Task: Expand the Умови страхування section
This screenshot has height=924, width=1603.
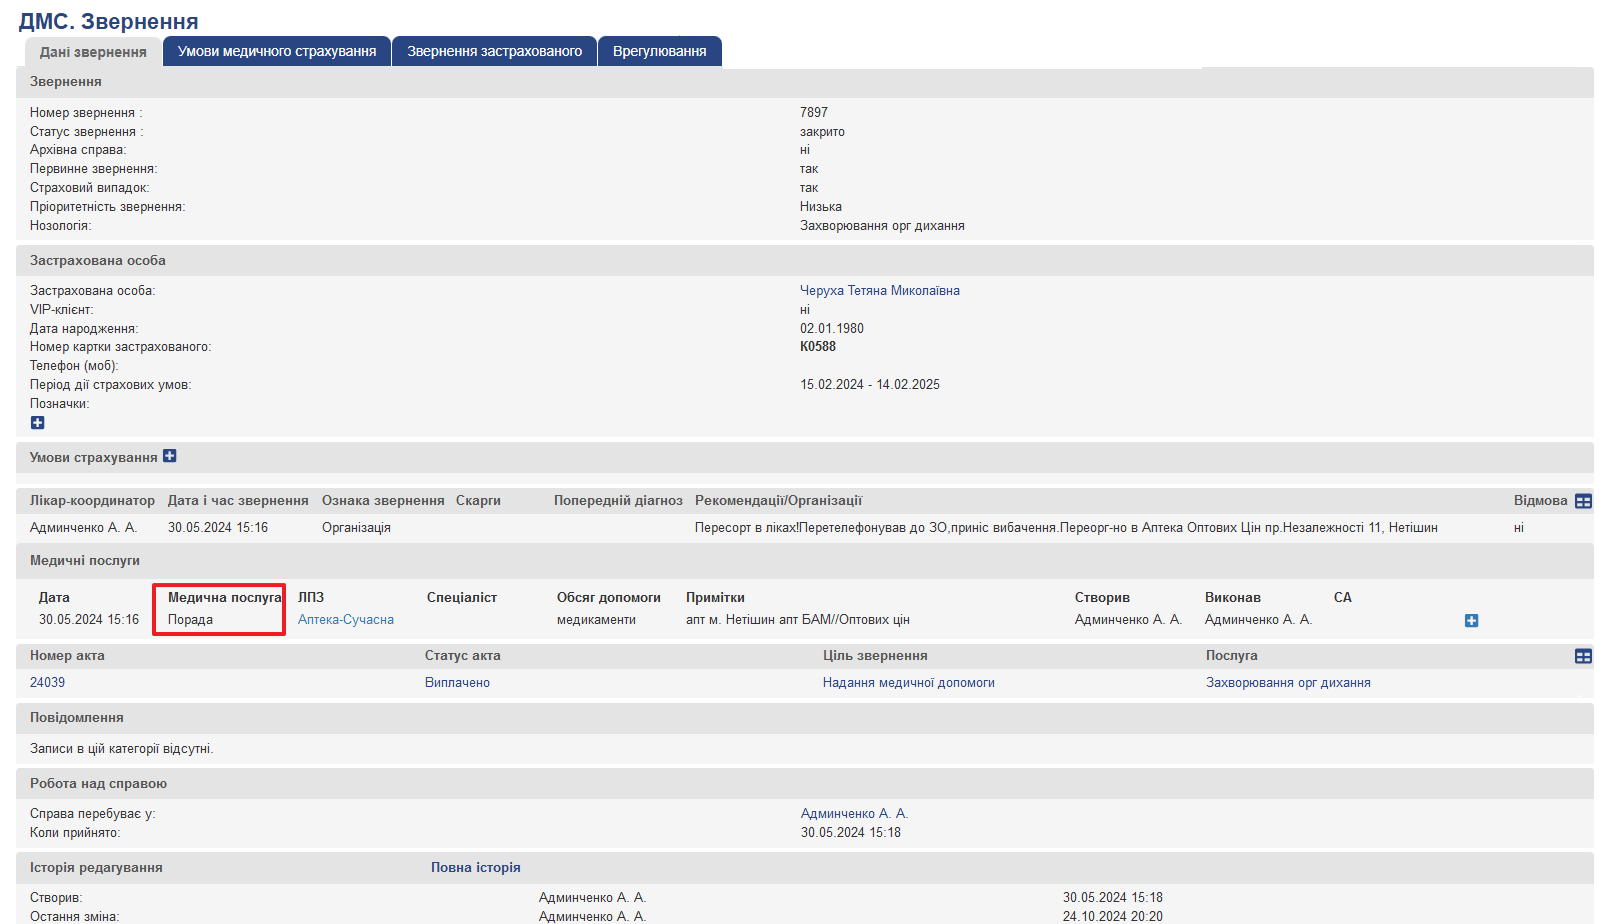Action: 170,456
